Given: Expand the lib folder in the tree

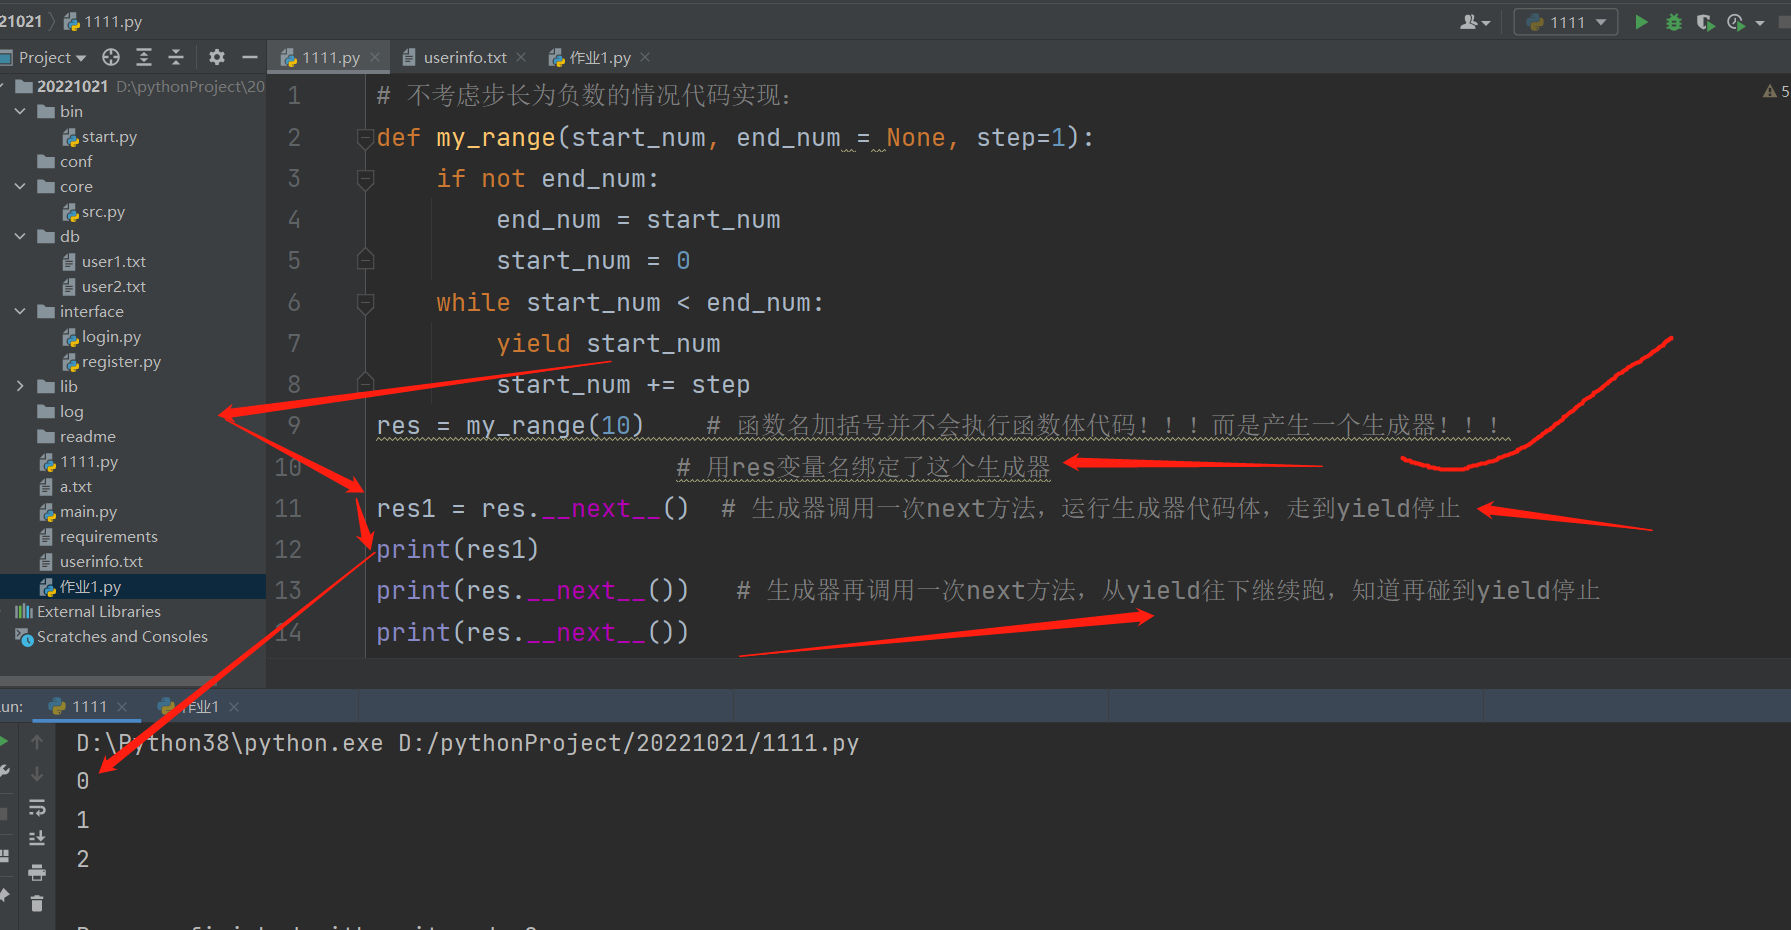Looking at the screenshot, I should tap(20, 386).
